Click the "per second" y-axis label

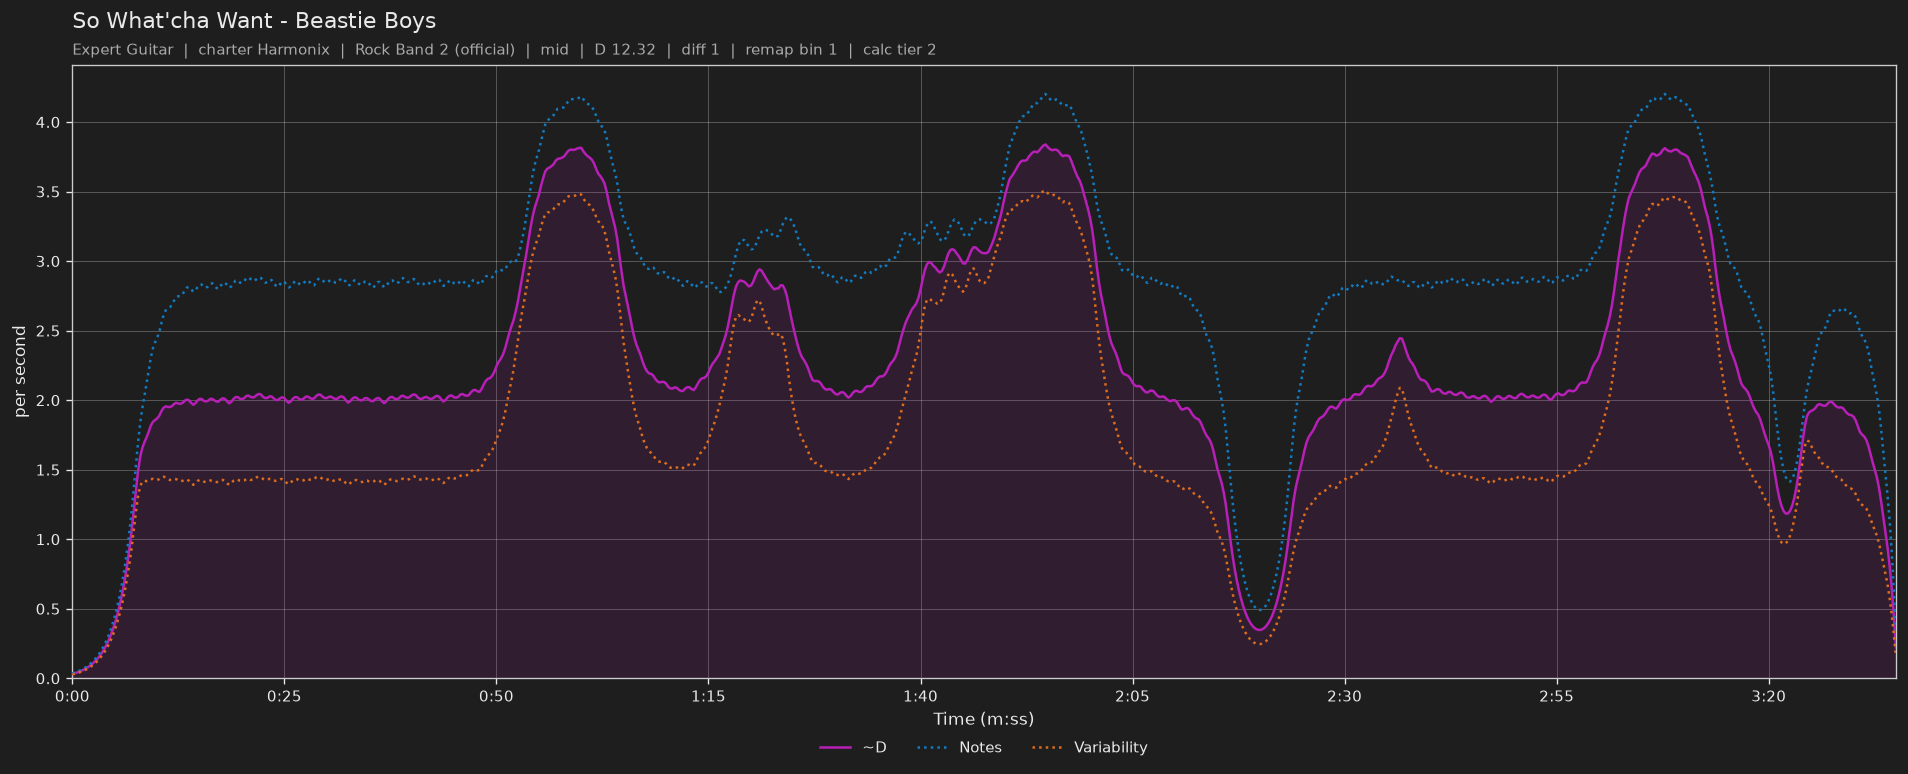[x=20, y=372]
